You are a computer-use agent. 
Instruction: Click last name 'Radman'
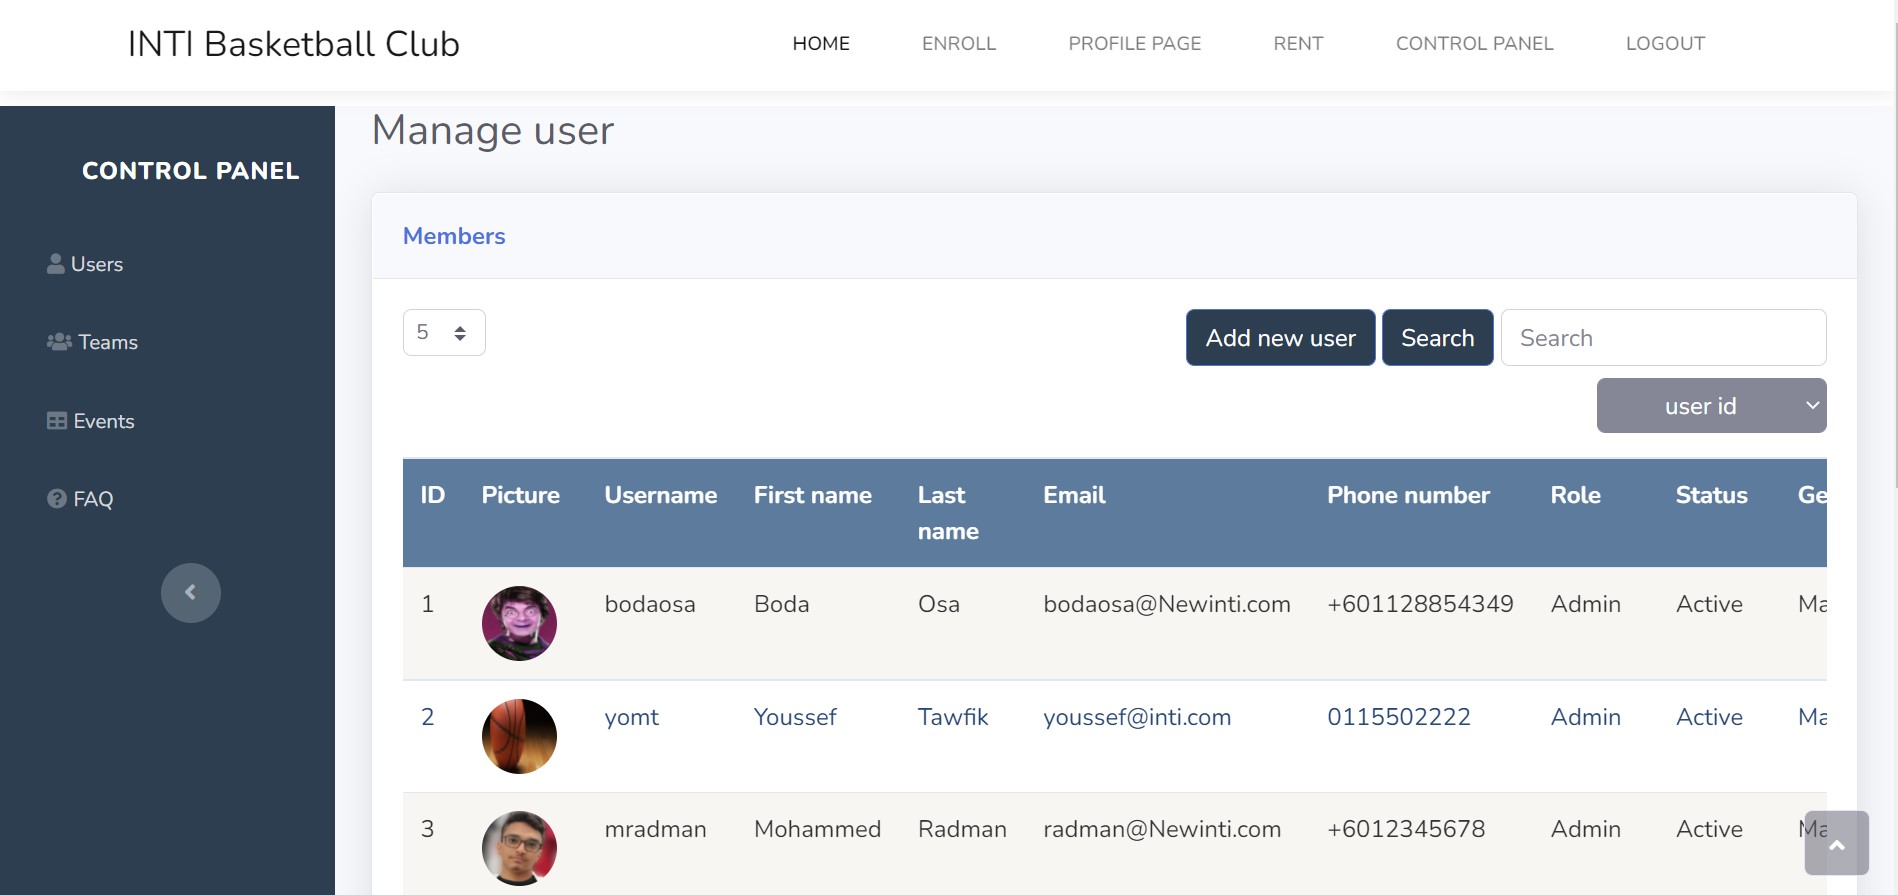point(962,829)
